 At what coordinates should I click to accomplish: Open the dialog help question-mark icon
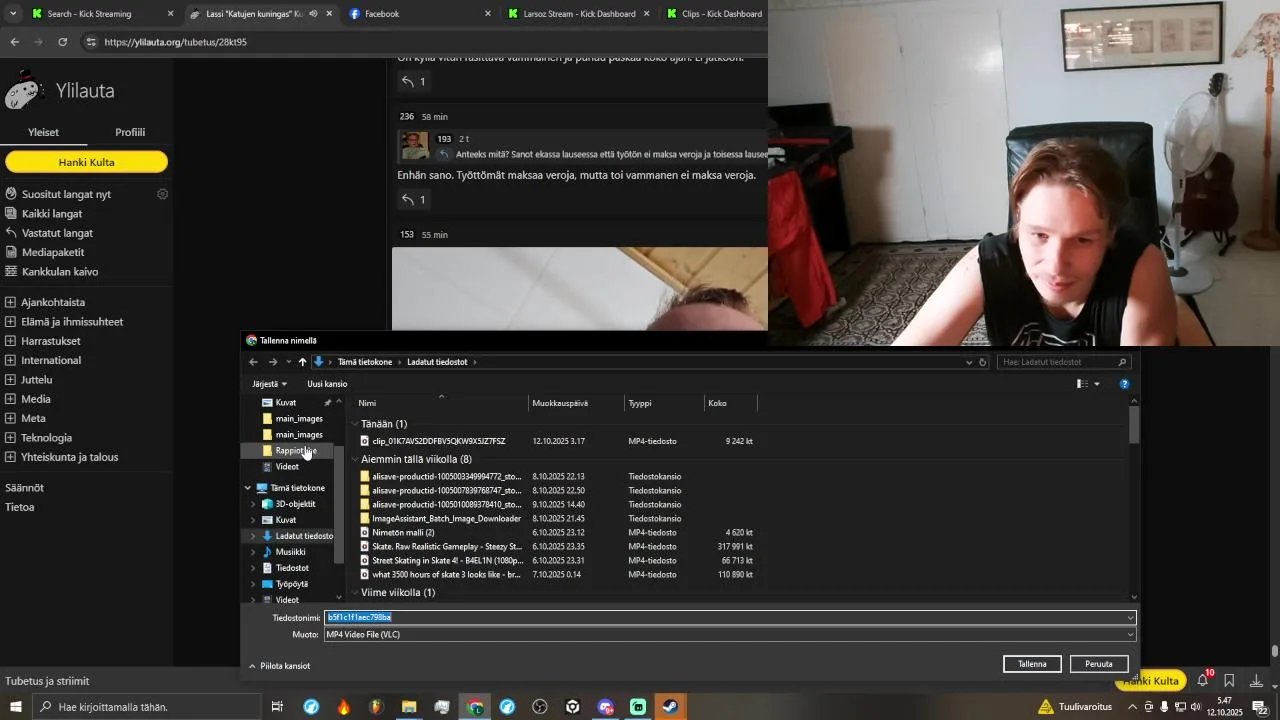[x=1124, y=384]
